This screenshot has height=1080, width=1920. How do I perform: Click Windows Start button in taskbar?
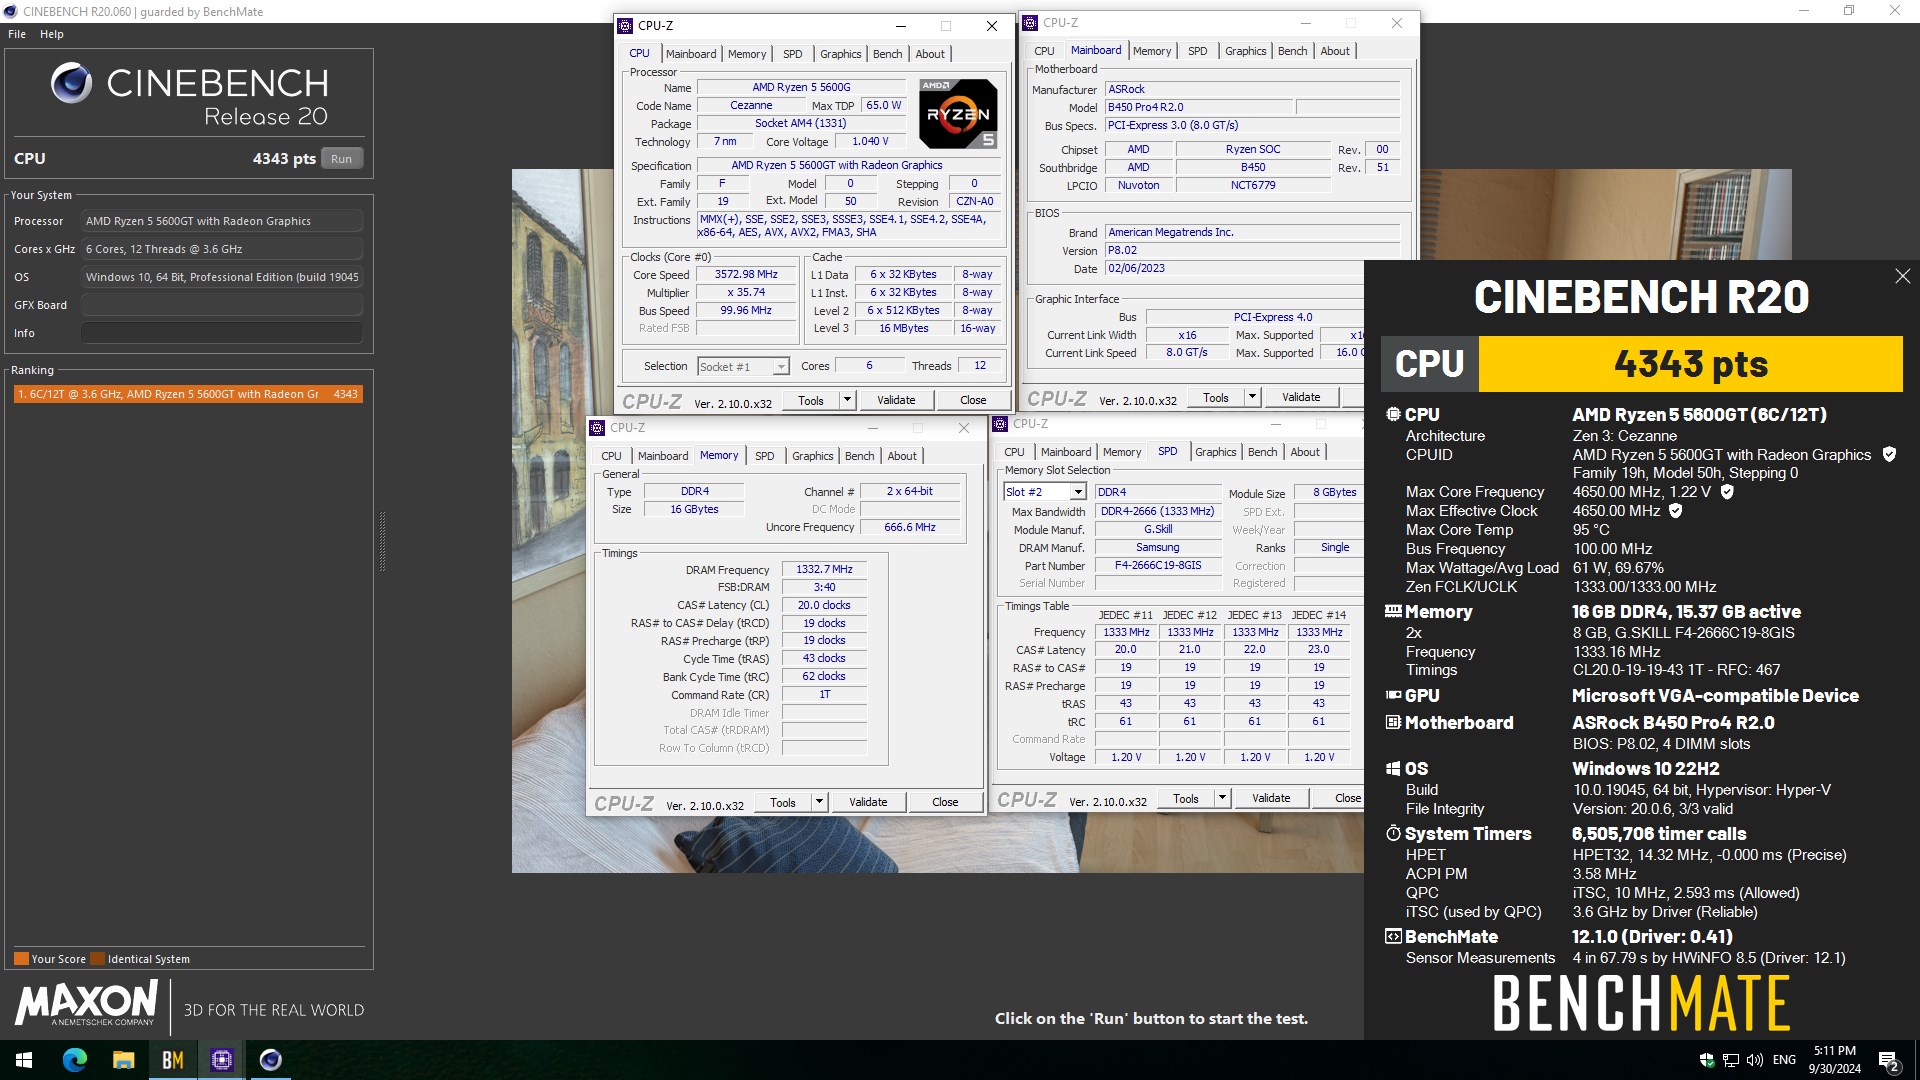tap(24, 1060)
